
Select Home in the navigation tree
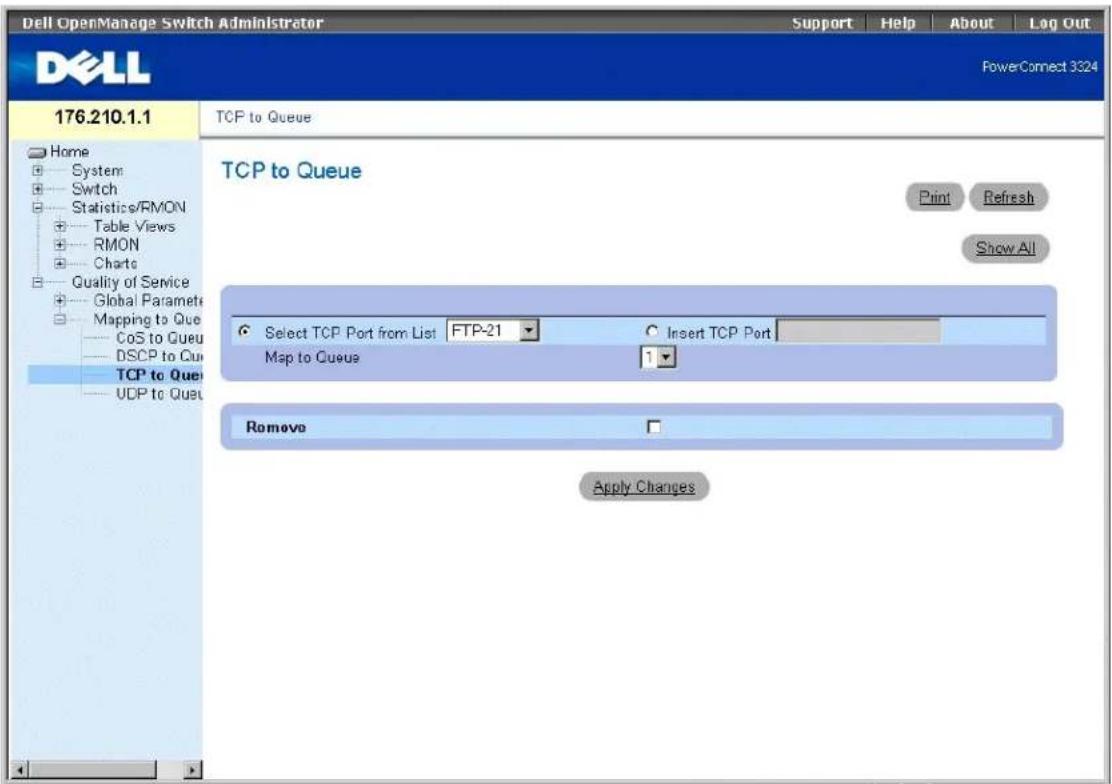[x=70, y=152]
